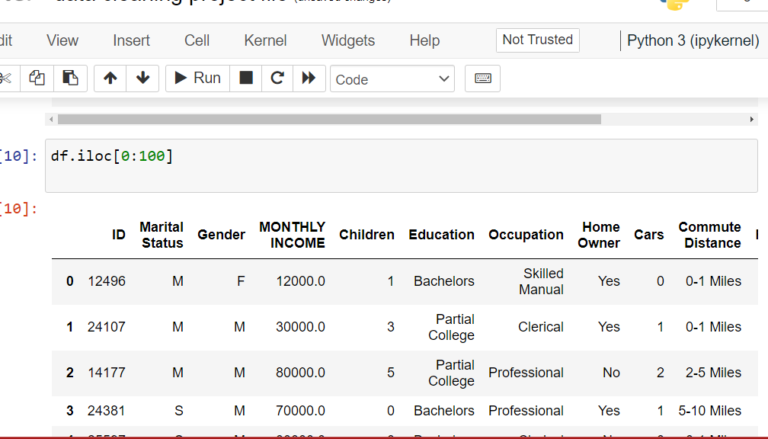Click into the df.iloc[0:100] code cell
The height and width of the screenshot is (439, 768).
[x=400, y=165]
